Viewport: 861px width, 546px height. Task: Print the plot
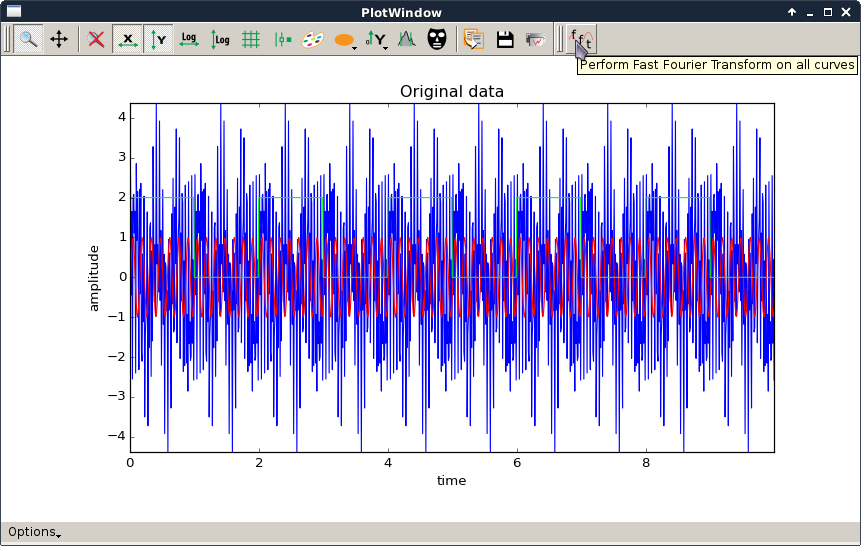coord(536,39)
